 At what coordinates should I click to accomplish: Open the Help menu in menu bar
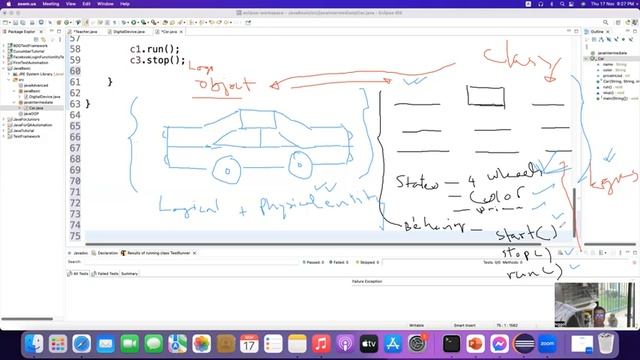click(x=124, y=4)
